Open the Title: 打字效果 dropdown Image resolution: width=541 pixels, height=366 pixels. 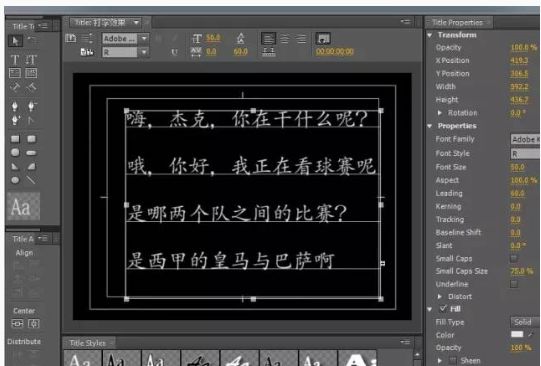coord(137,23)
